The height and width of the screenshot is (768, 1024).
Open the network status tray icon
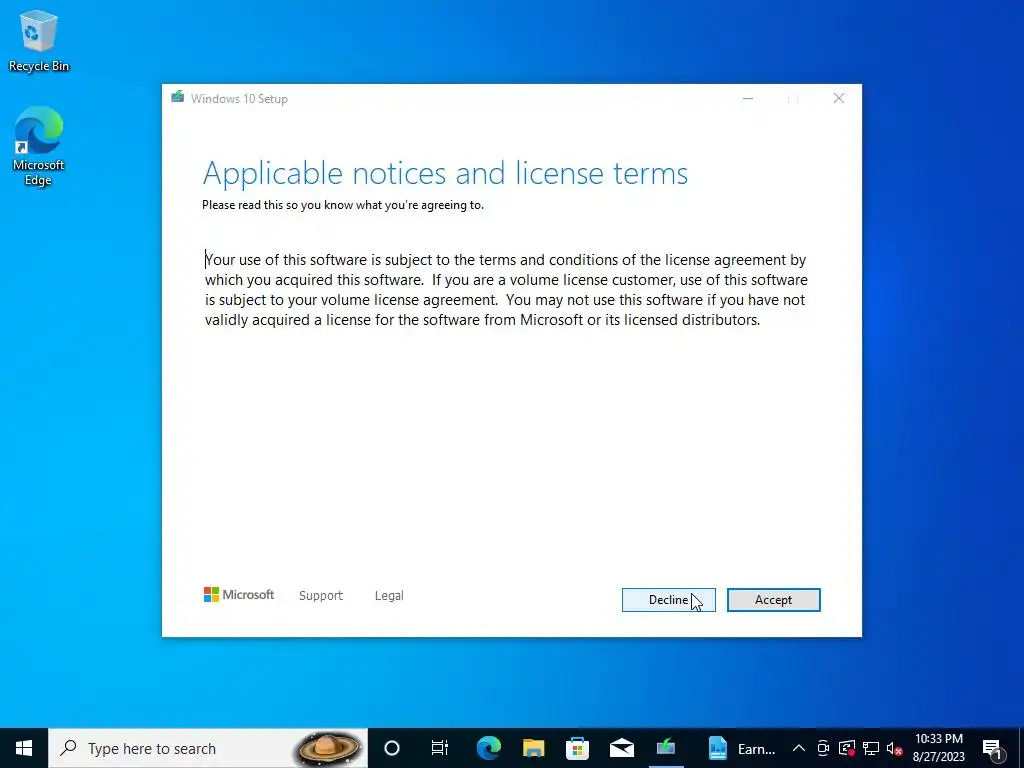pos(871,748)
